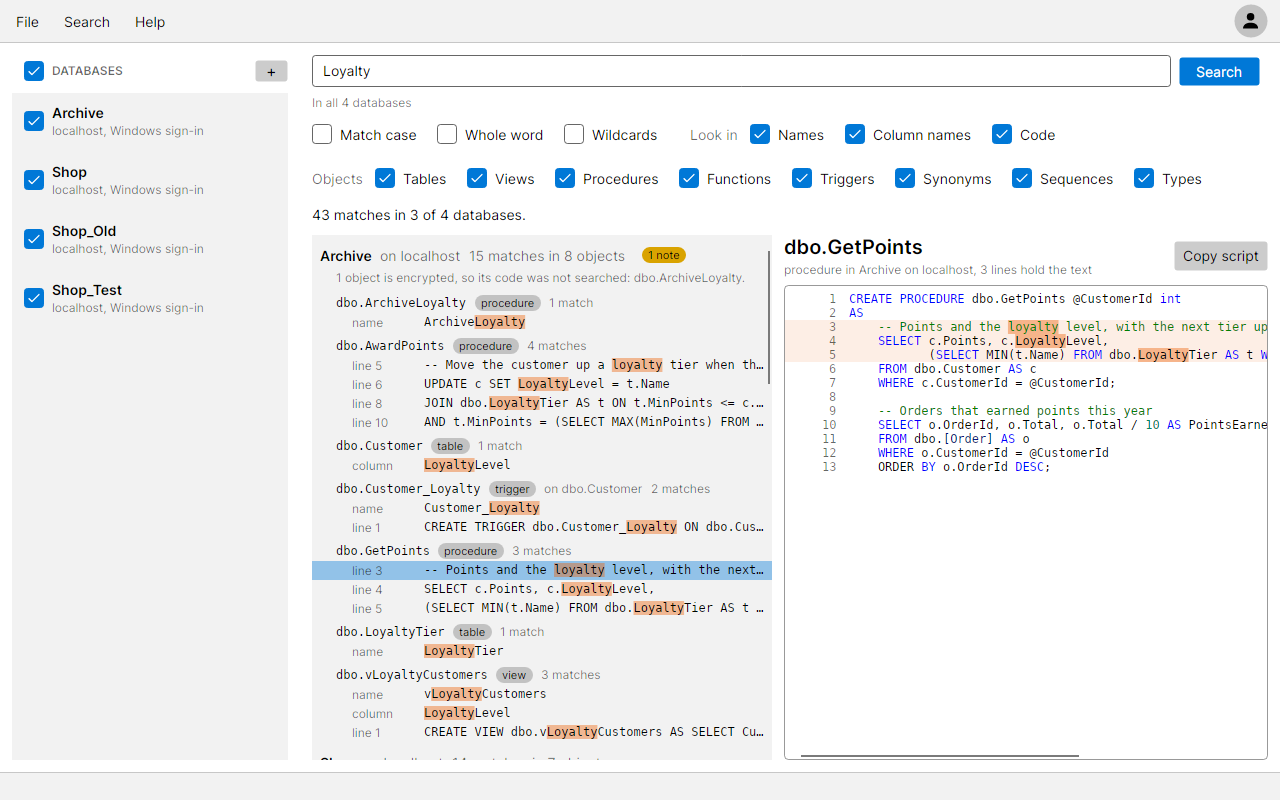Select the dbo.AwardPoints procedure result
1280x800 pixels.
[x=542, y=346]
